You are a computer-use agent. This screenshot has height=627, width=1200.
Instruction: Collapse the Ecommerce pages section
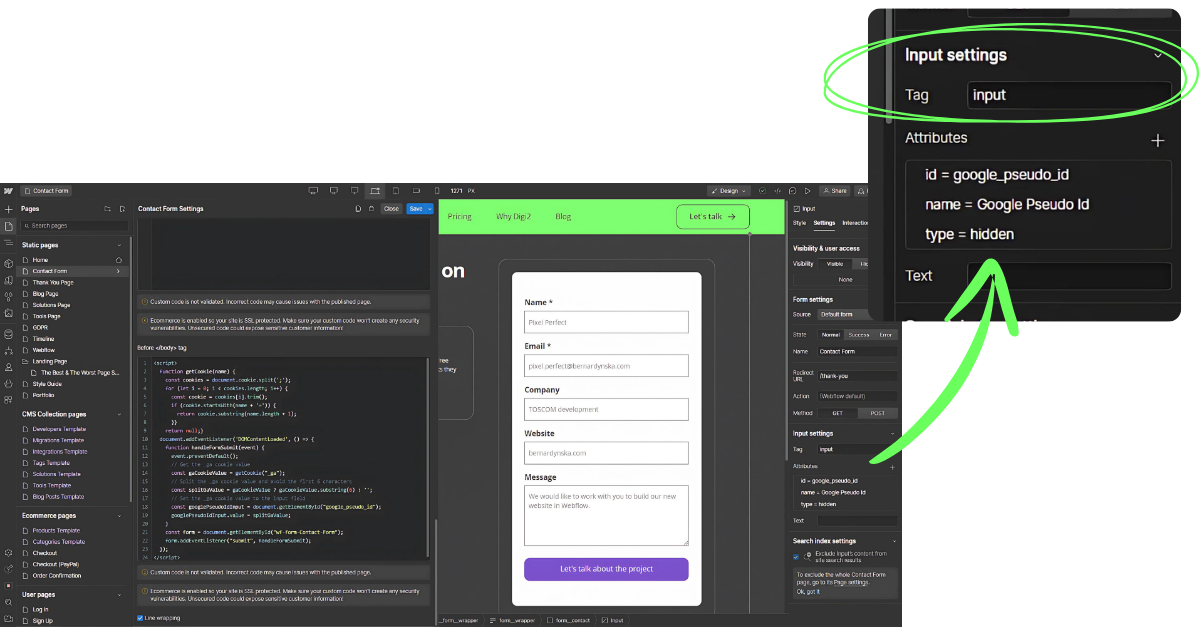[119, 515]
